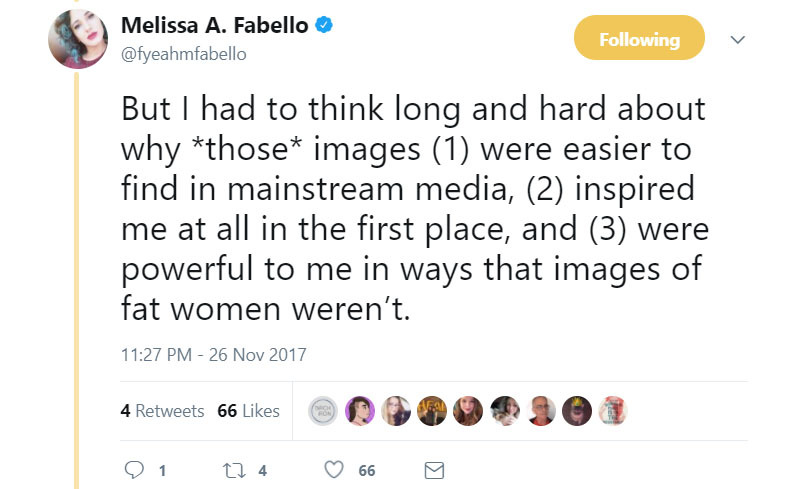Click the last liker avatar in row
795x489 pixels.
coord(613,411)
